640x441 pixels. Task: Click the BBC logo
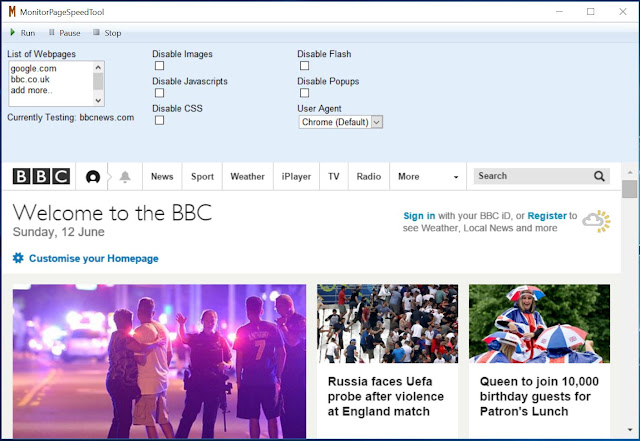41,176
